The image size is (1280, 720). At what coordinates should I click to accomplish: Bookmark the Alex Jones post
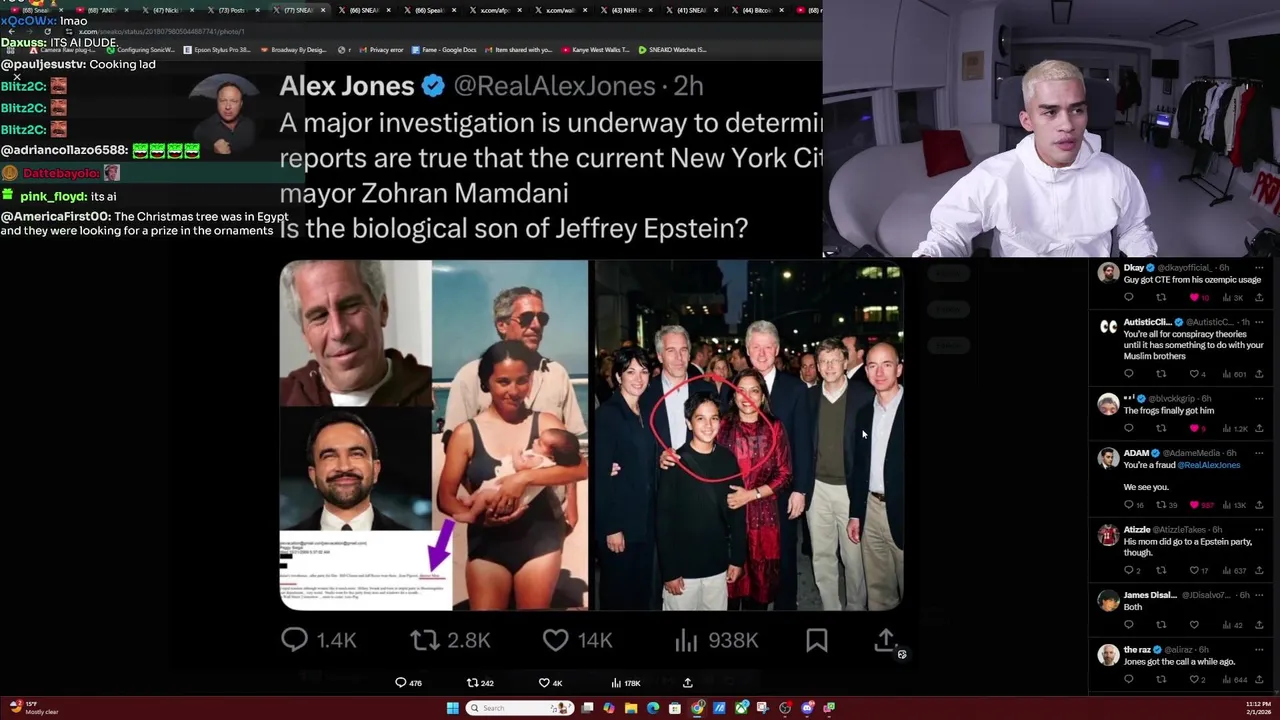coord(817,640)
